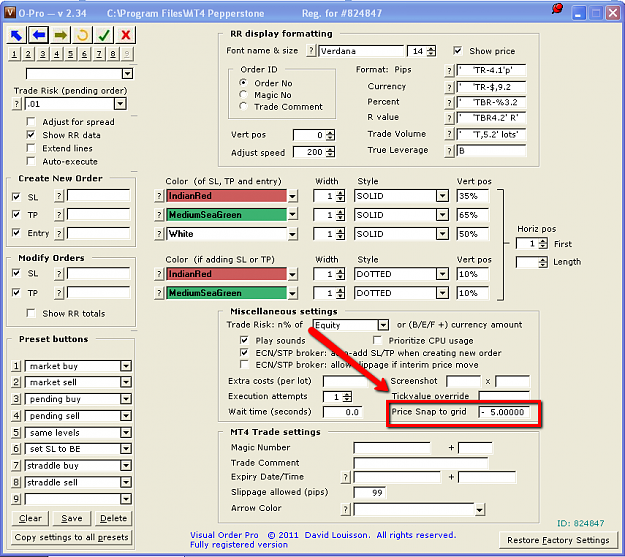
Task: Expand preset 1 market buy dropdown
Action: coord(126,366)
